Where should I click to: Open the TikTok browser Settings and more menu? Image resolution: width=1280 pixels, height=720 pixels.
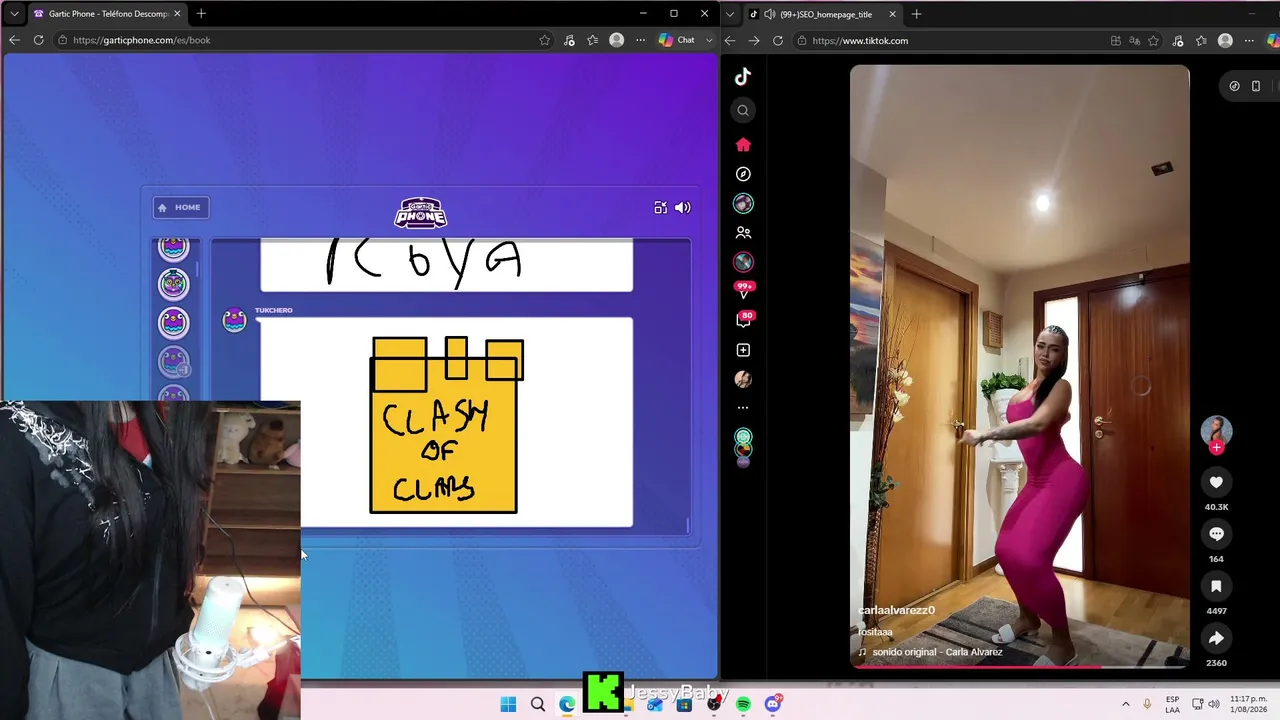pos(1249,41)
